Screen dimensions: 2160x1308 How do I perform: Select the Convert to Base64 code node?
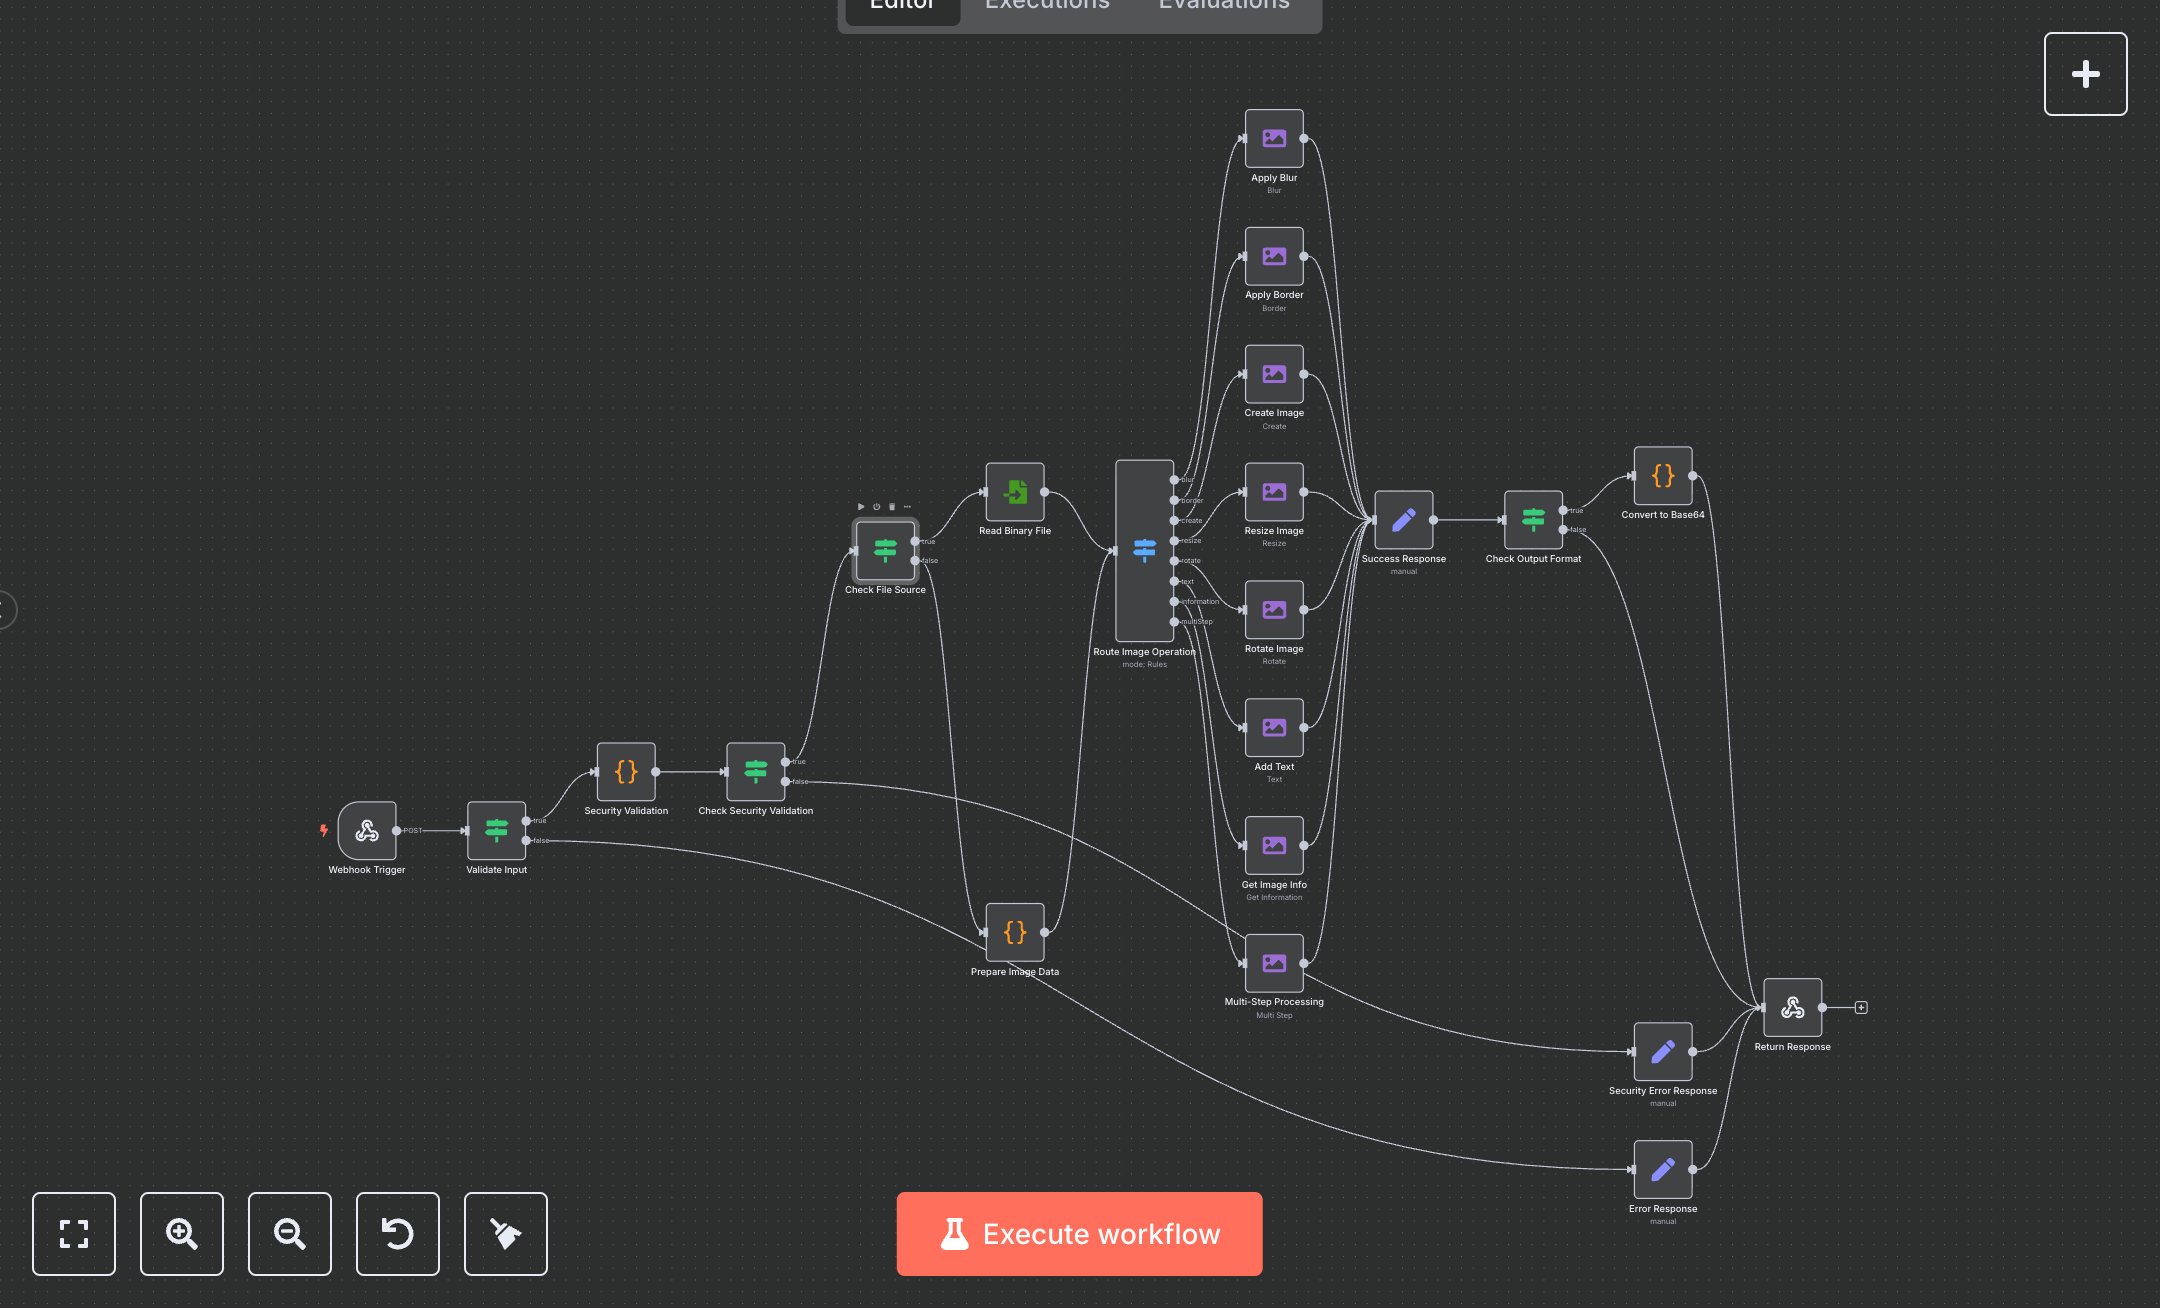(x=1662, y=476)
